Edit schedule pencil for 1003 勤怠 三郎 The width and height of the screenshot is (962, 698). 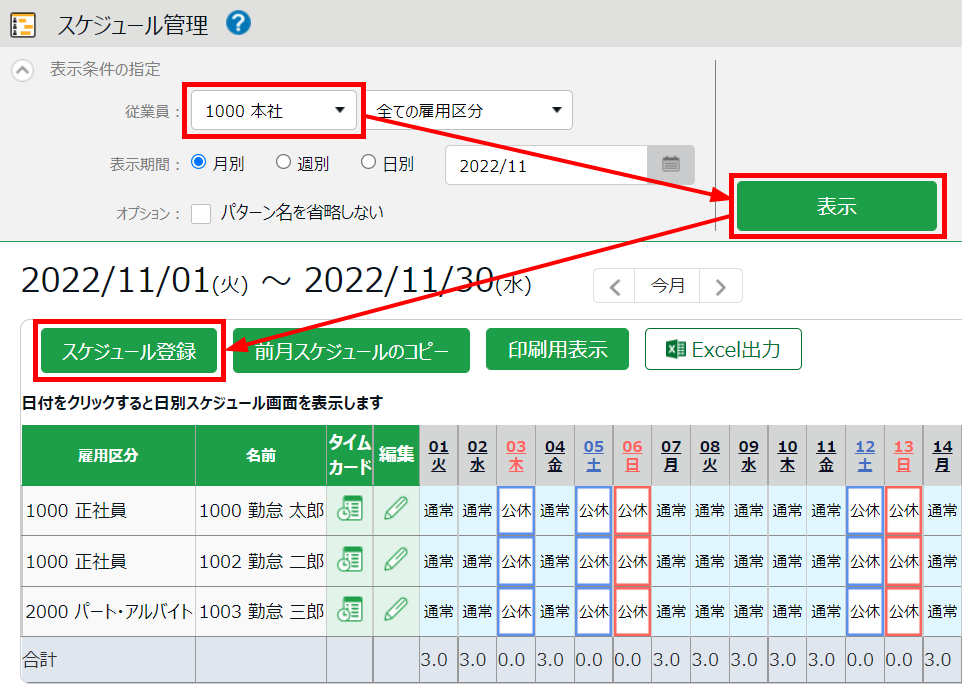[396, 609]
